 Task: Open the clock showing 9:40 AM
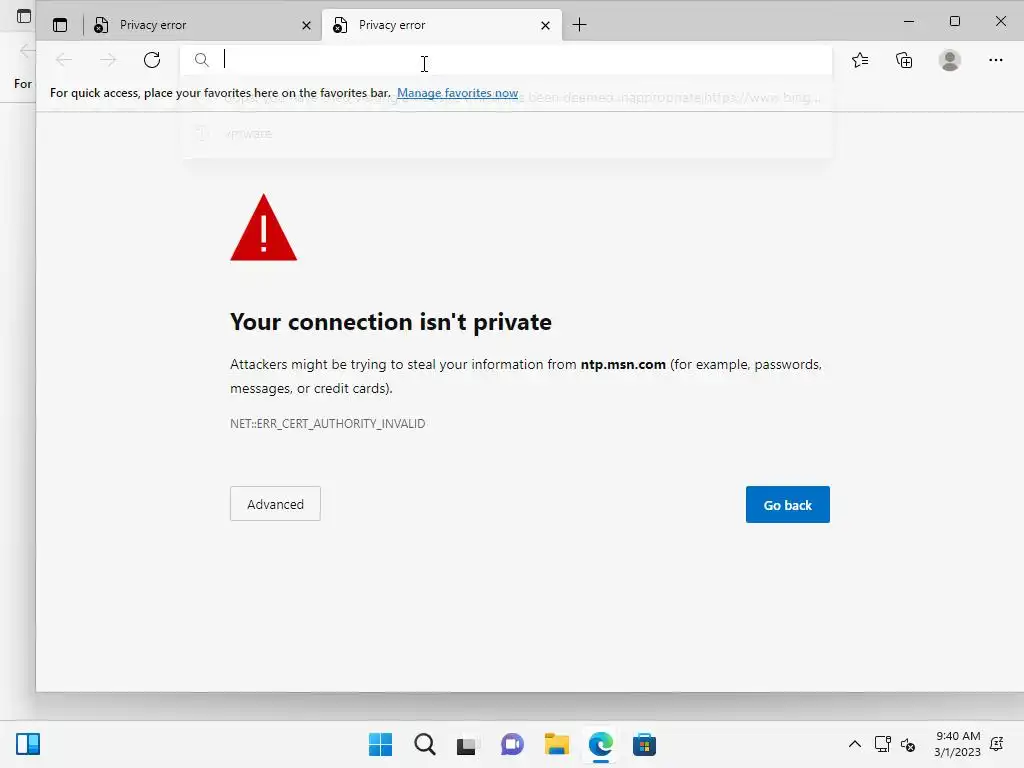957,744
